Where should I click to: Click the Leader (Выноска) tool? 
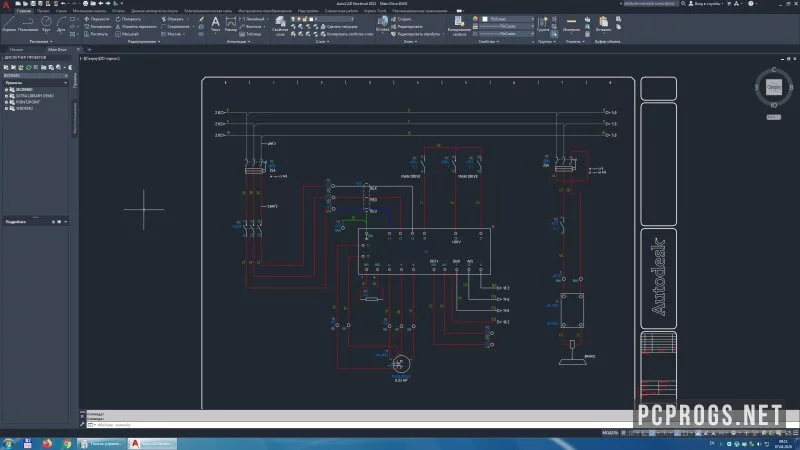251,27
